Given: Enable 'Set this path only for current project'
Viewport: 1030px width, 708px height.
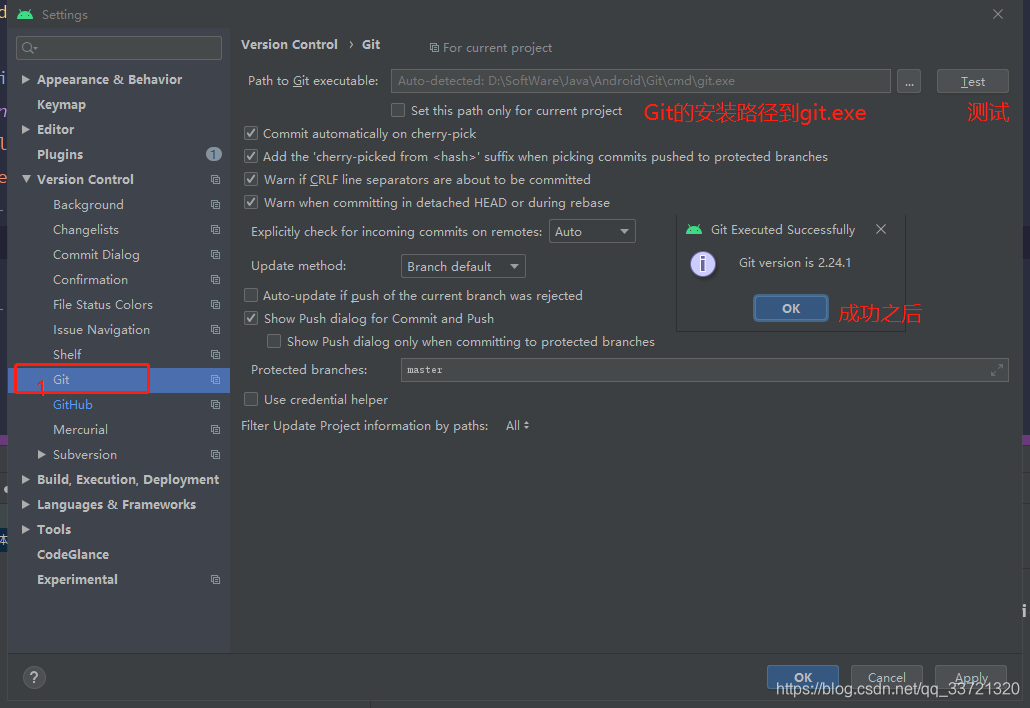Looking at the screenshot, I should click(x=398, y=110).
